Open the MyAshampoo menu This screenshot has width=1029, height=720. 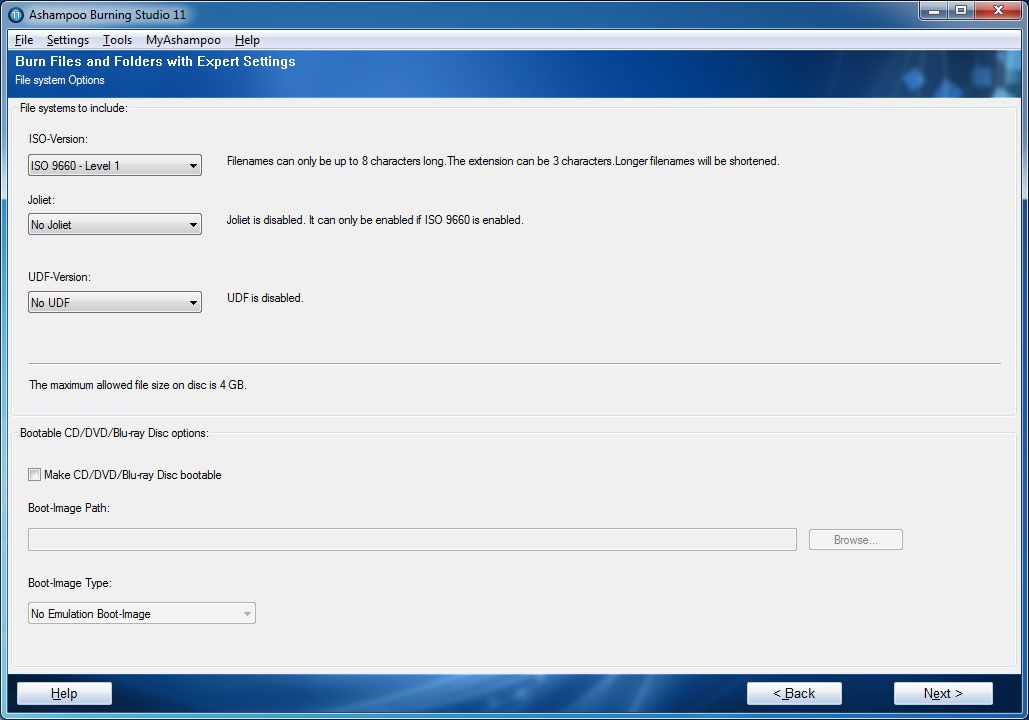pyautogui.click(x=183, y=40)
